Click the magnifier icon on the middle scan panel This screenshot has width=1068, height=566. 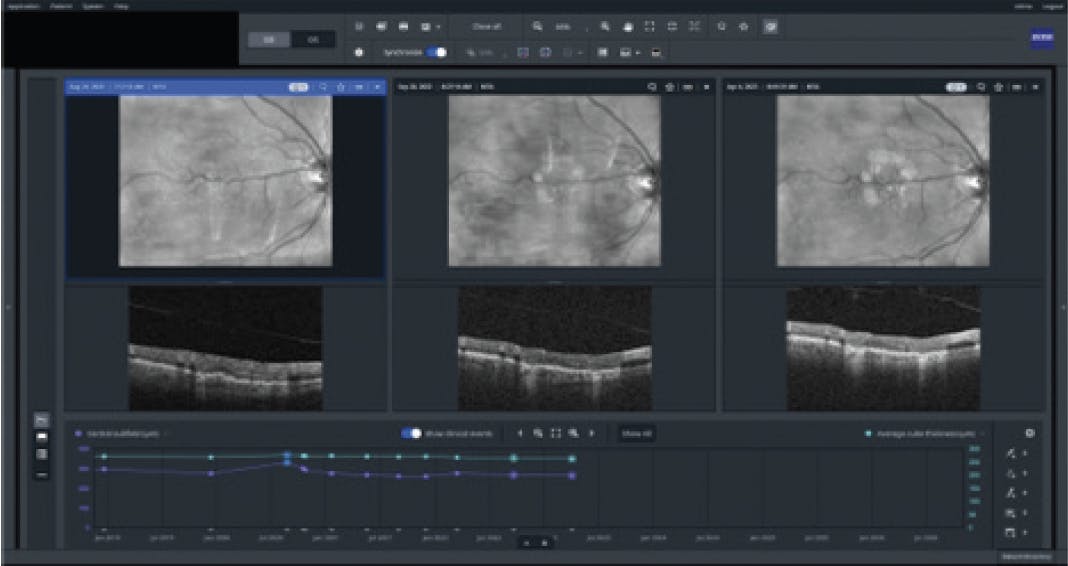coord(652,87)
